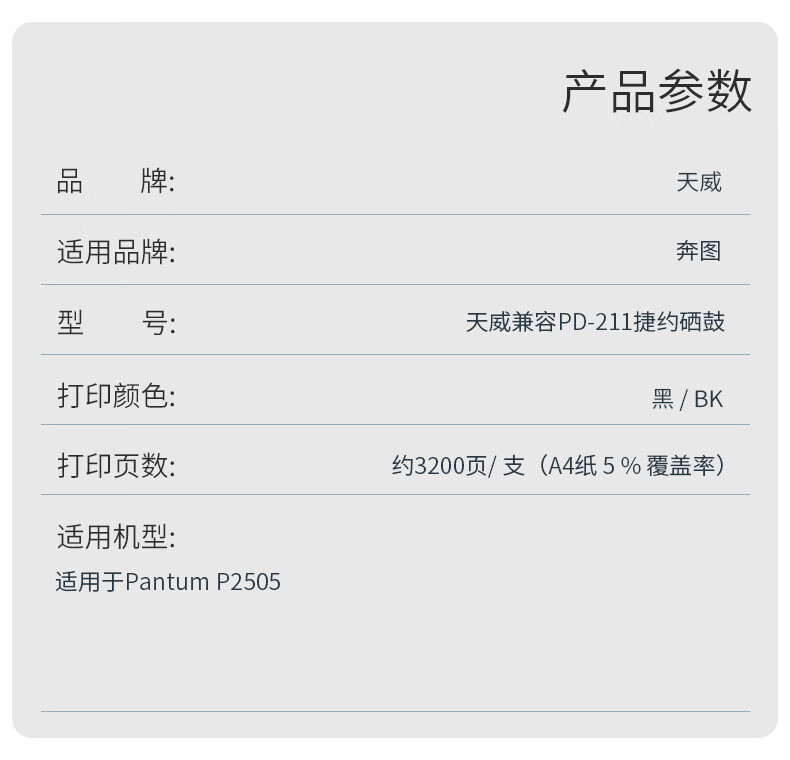
Task: Select the 适用机型 label
Action: 116,536
